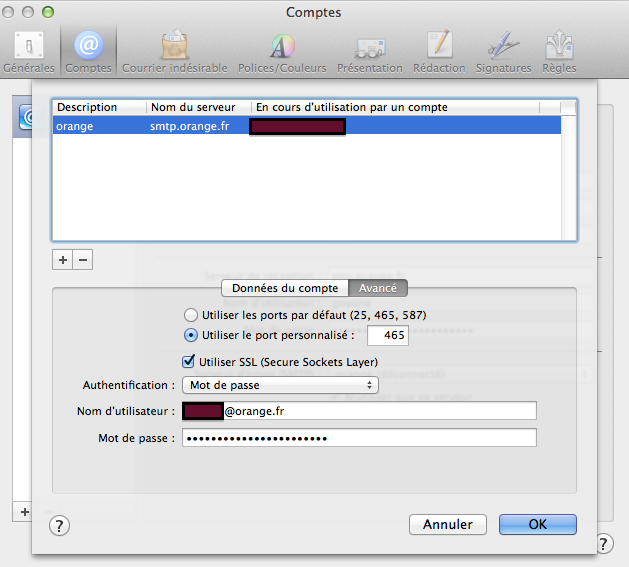
Task: Open help for the SMTP server sheet
Action: coord(59,525)
